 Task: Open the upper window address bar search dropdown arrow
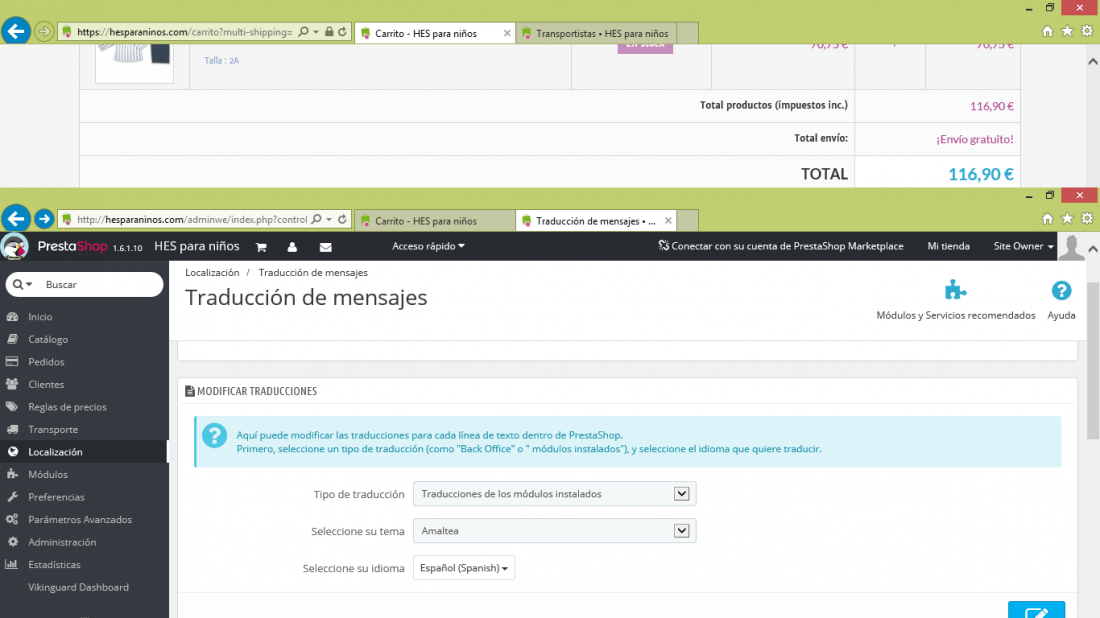(x=316, y=32)
